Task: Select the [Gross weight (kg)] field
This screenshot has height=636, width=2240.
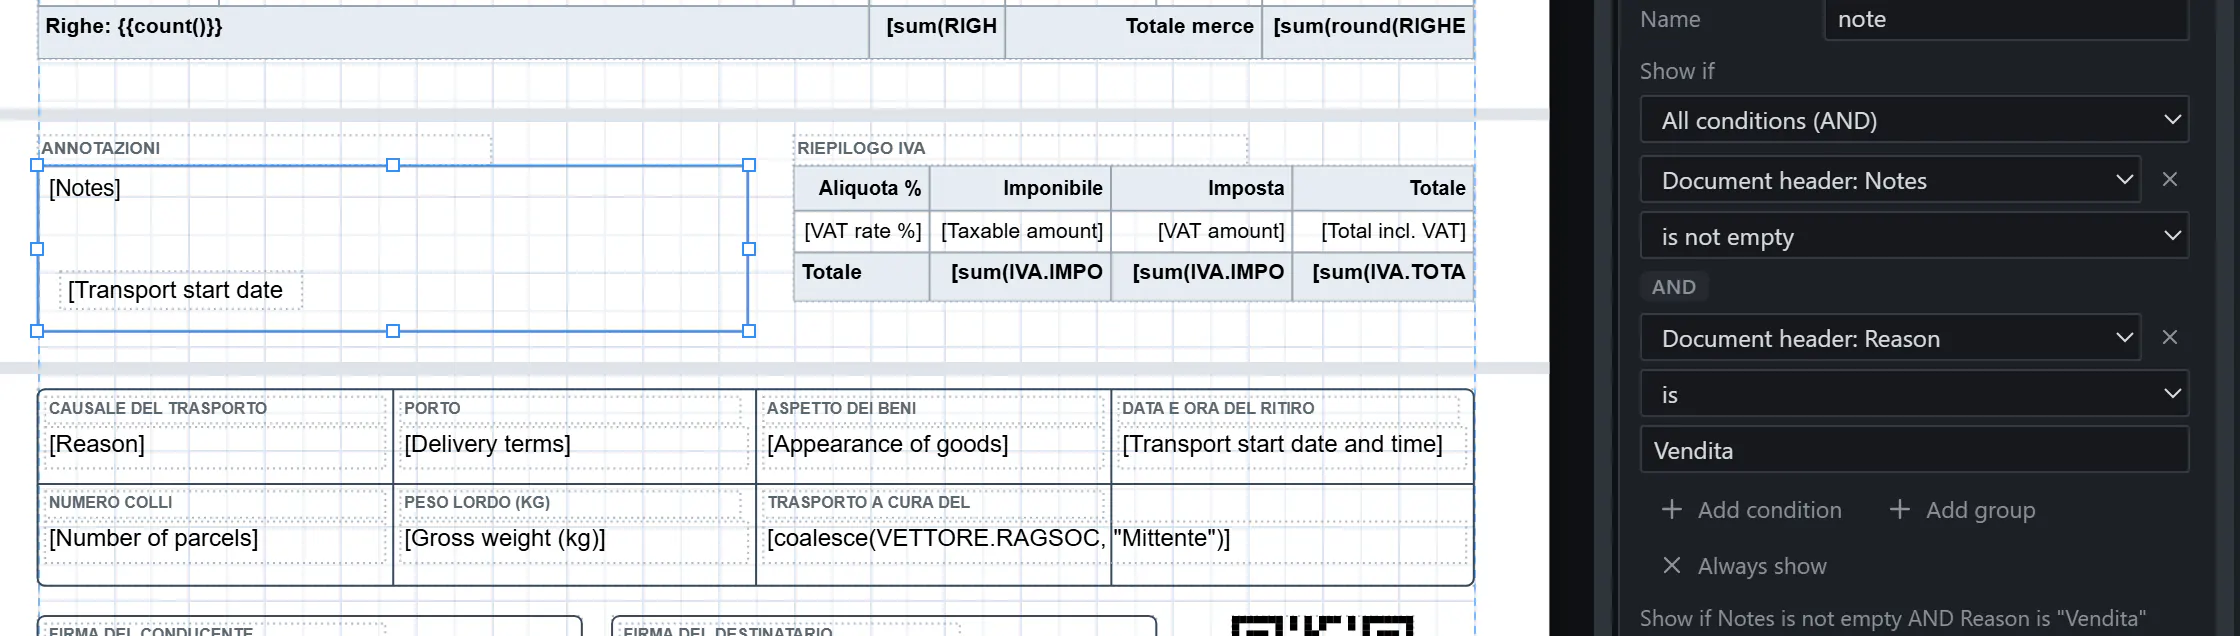Action: (574, 540)
